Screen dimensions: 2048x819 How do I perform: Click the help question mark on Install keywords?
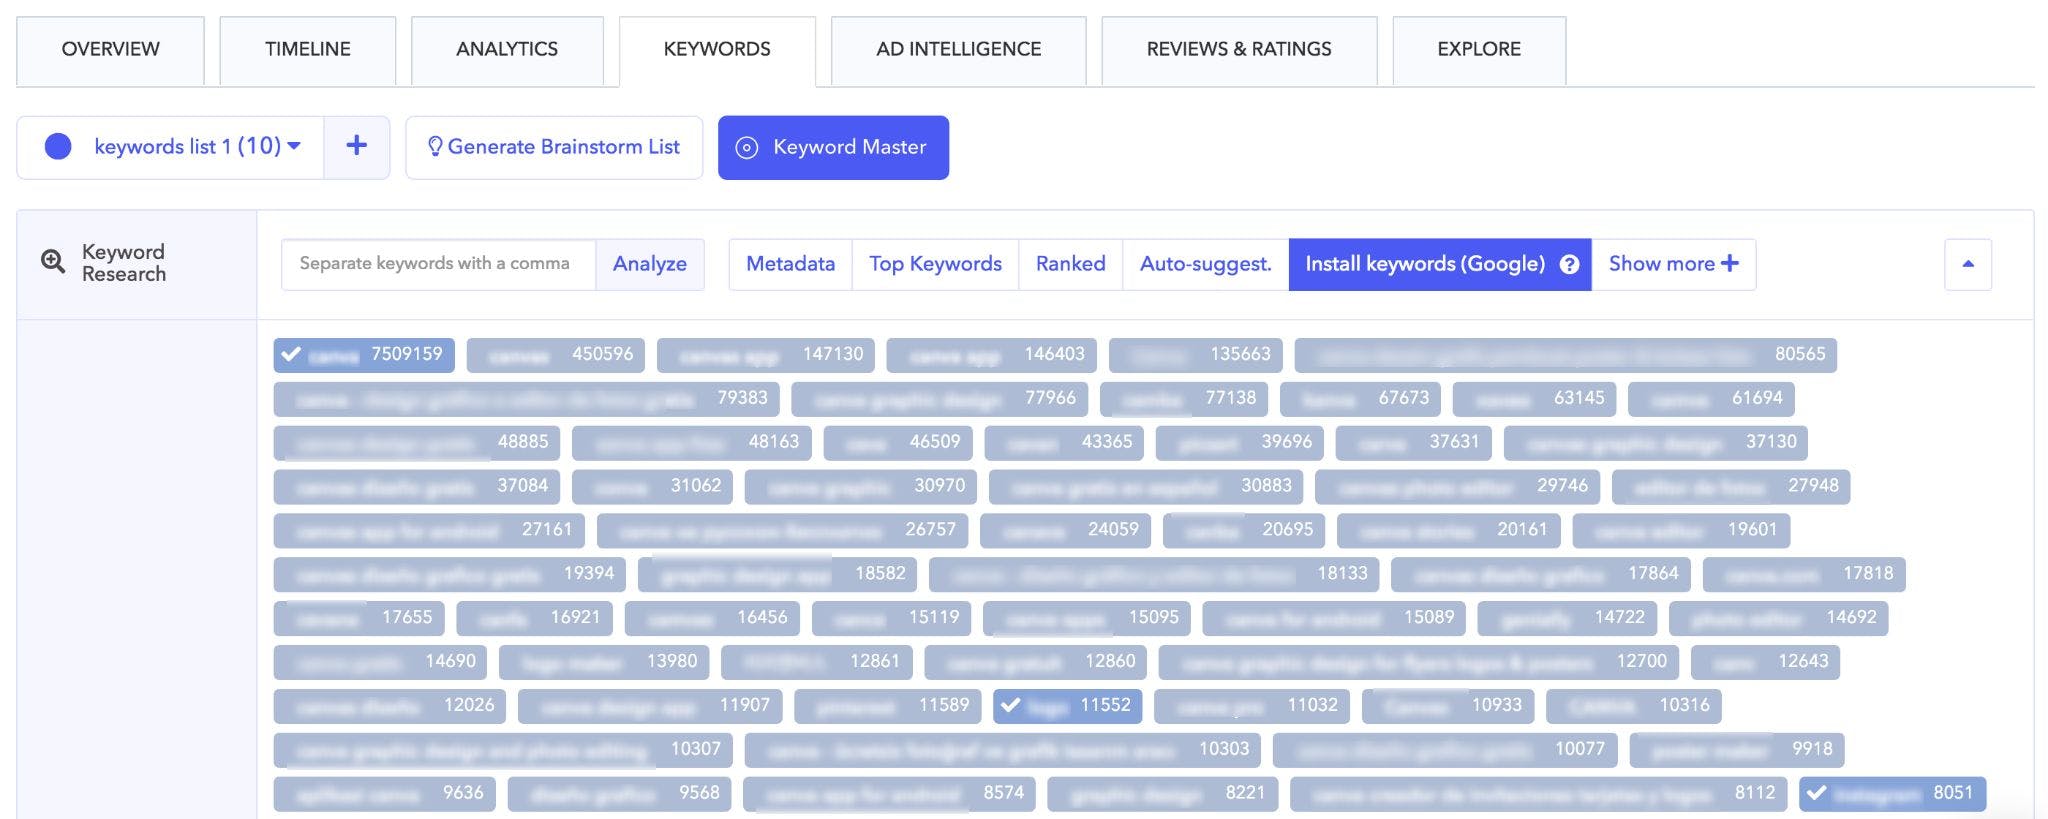point(1569,264)
